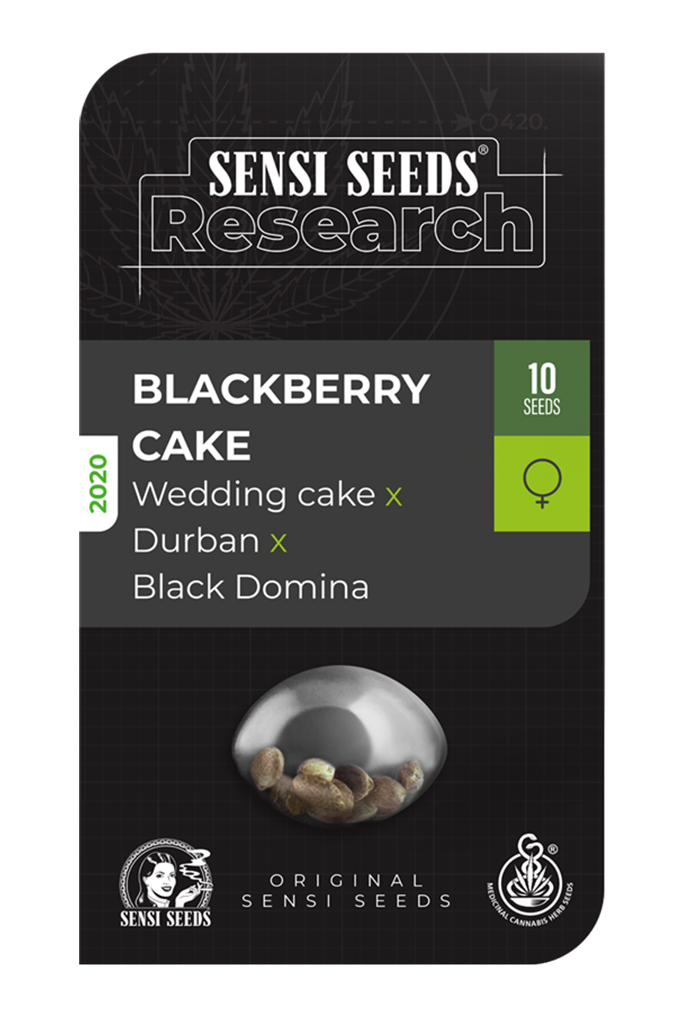Click the Durban text

(196, 541)
